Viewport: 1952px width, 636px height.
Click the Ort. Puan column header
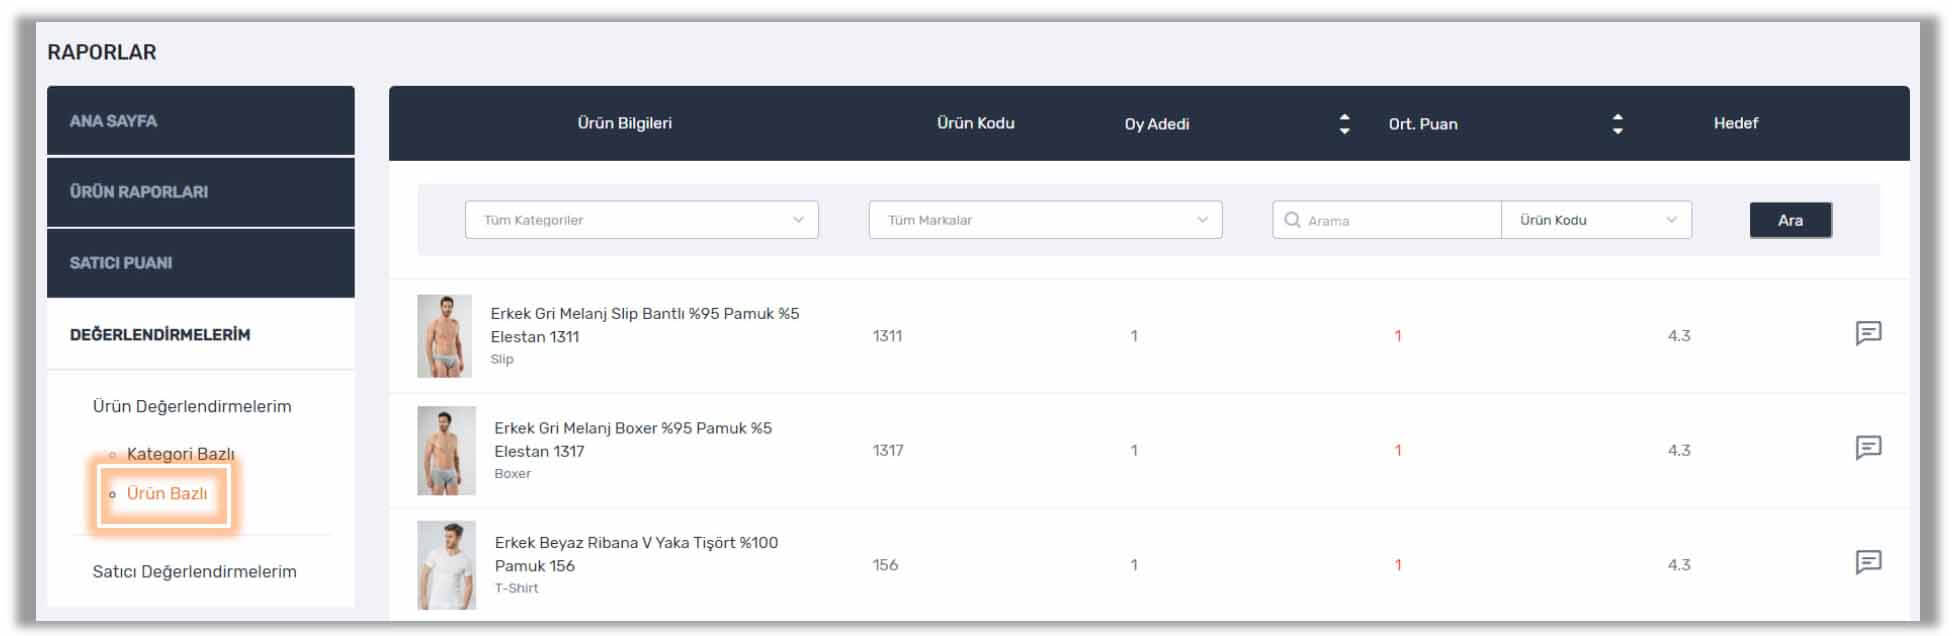tap(1423, 124)
